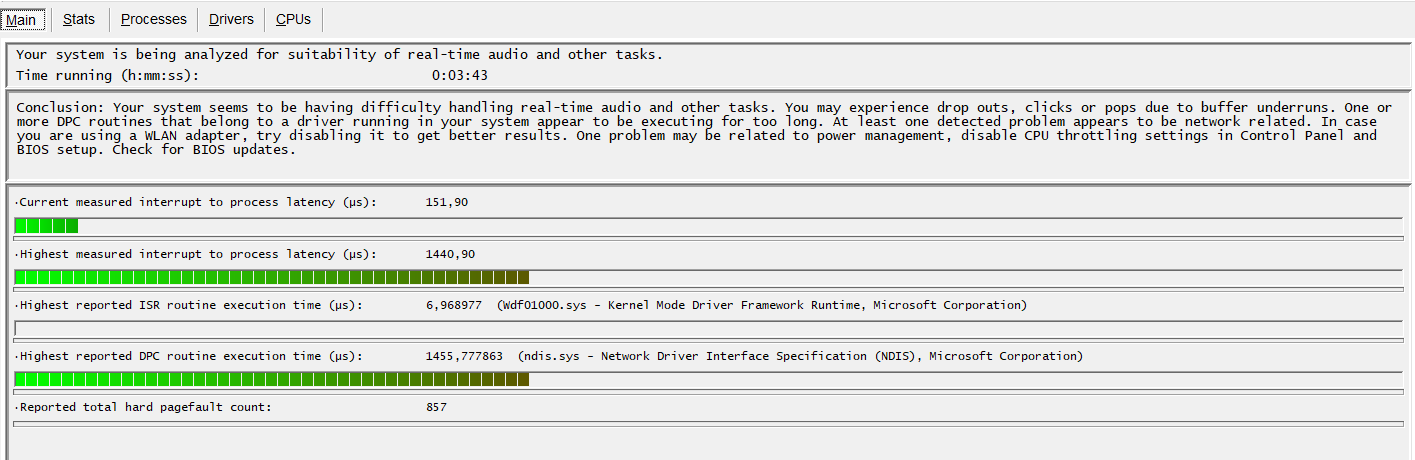Click the Wdf01000.sys driver description
This screenshot has width=1415, height=460.
click(x=761, y=305)
